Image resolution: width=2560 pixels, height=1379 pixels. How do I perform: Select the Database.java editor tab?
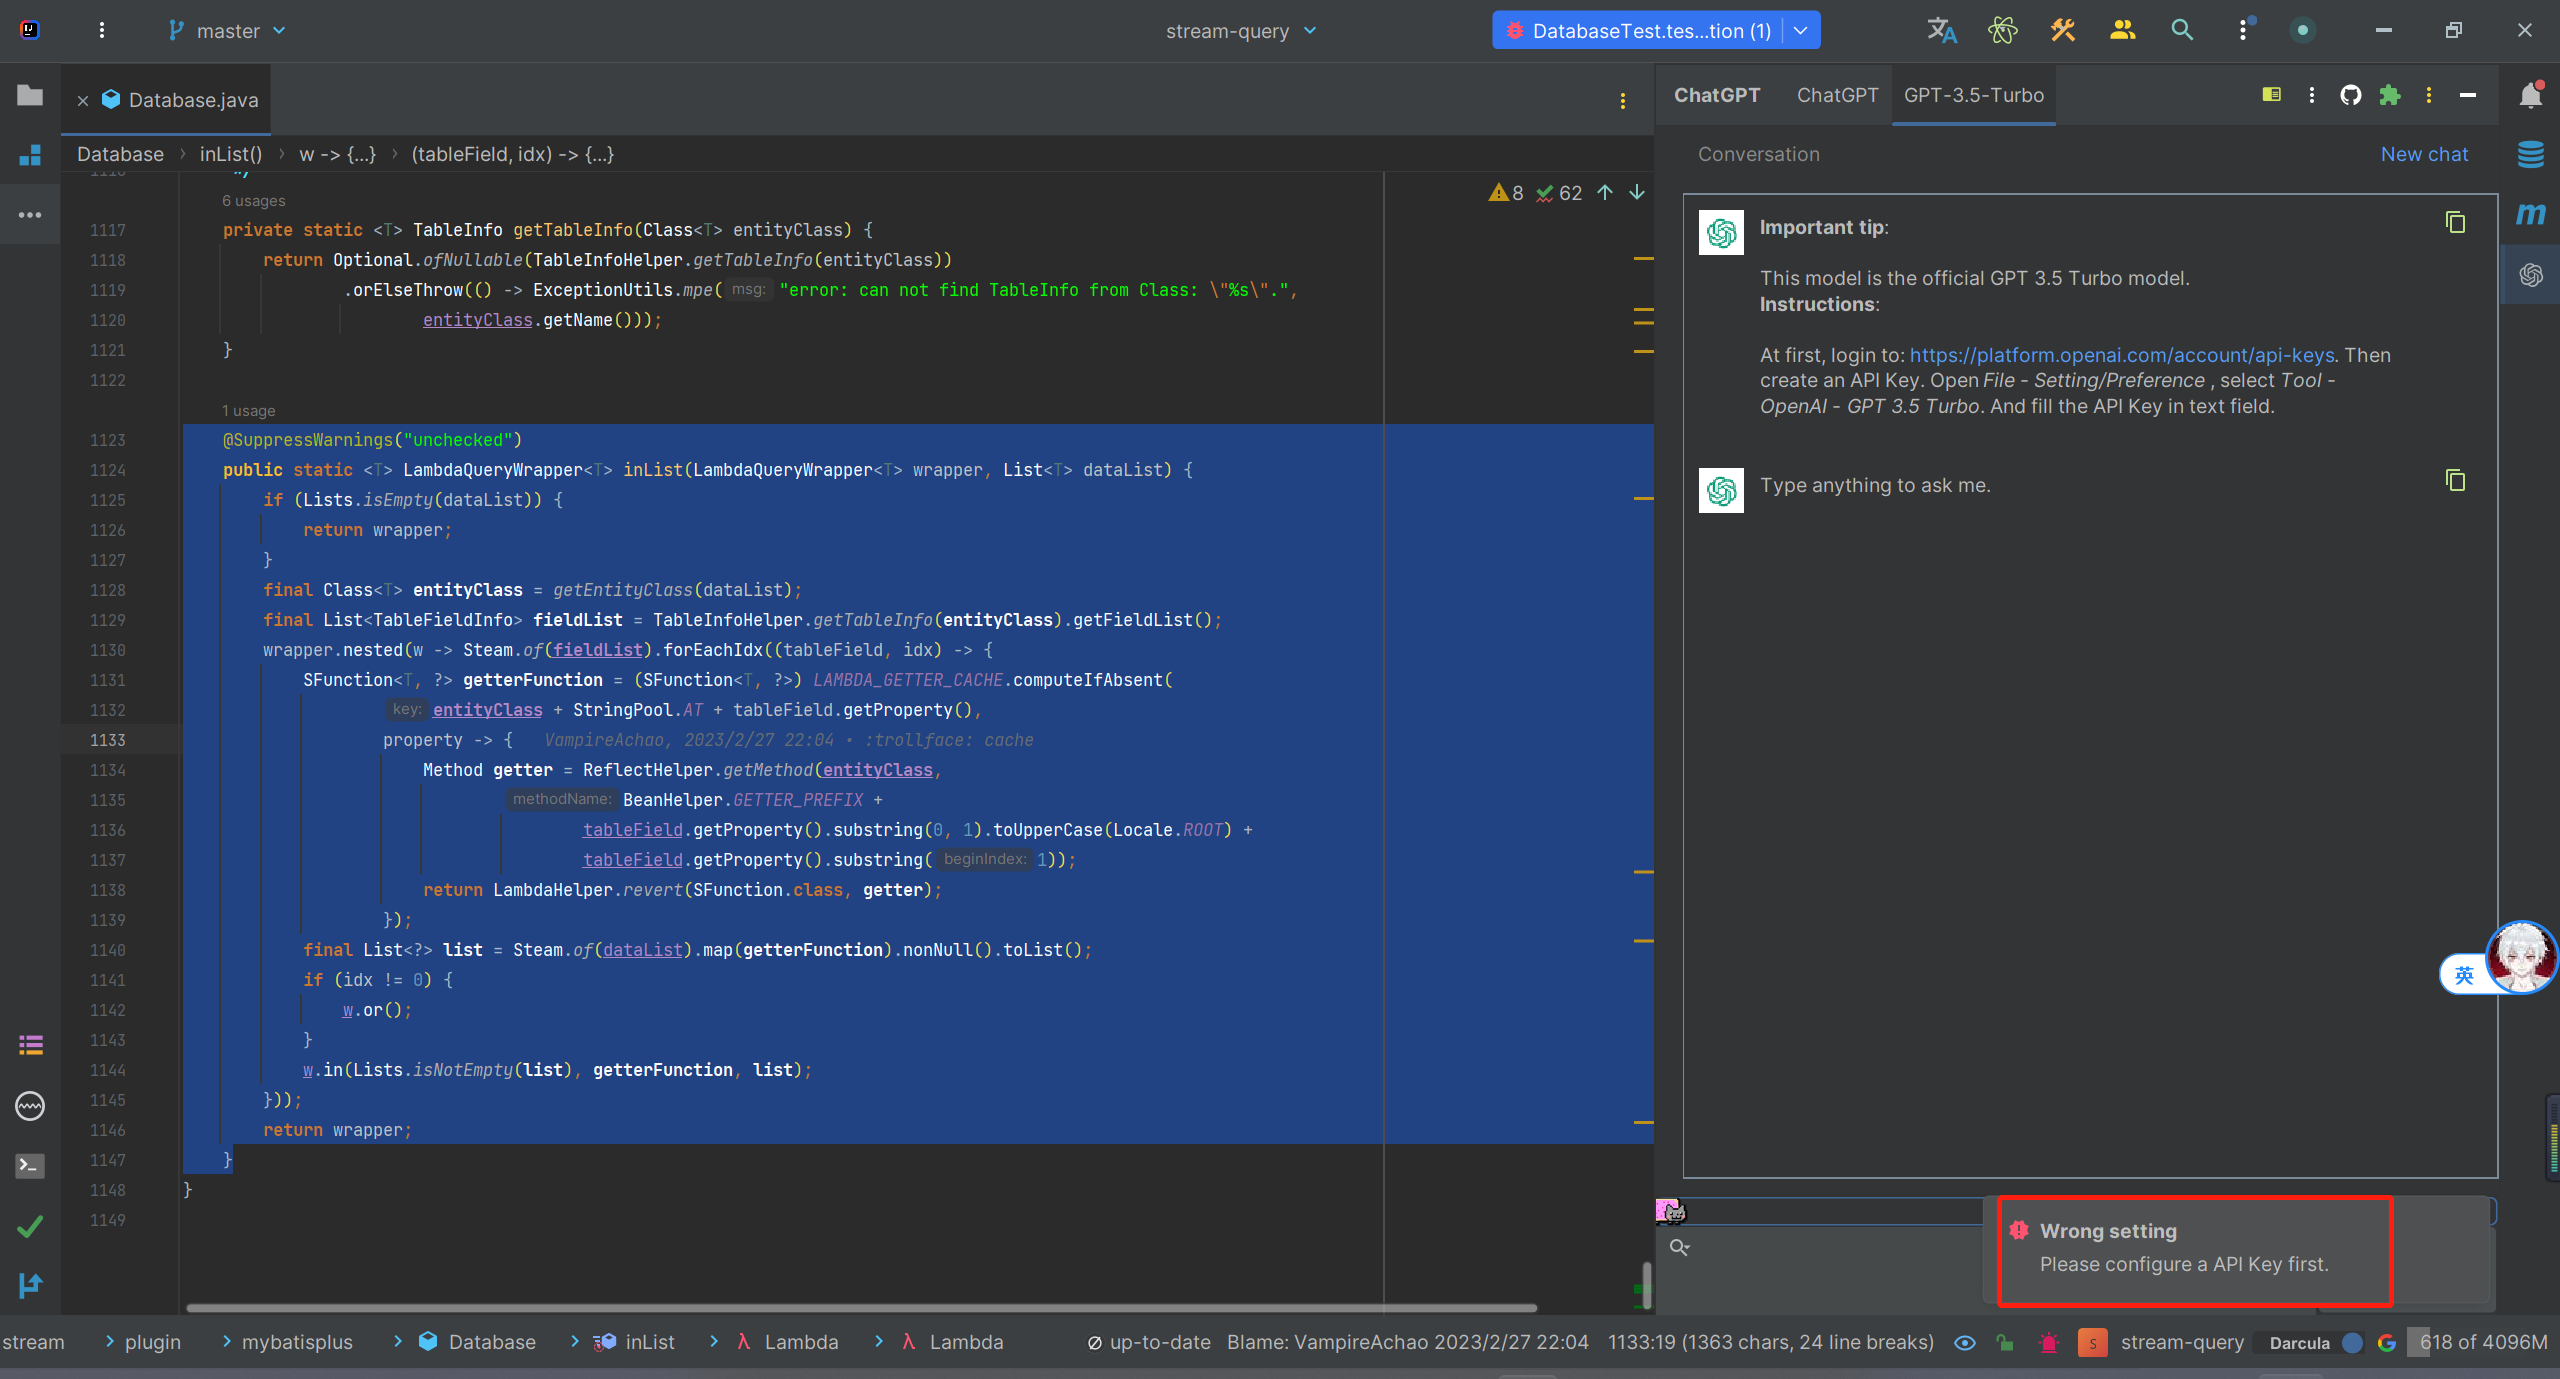click(x=193, y=100)
